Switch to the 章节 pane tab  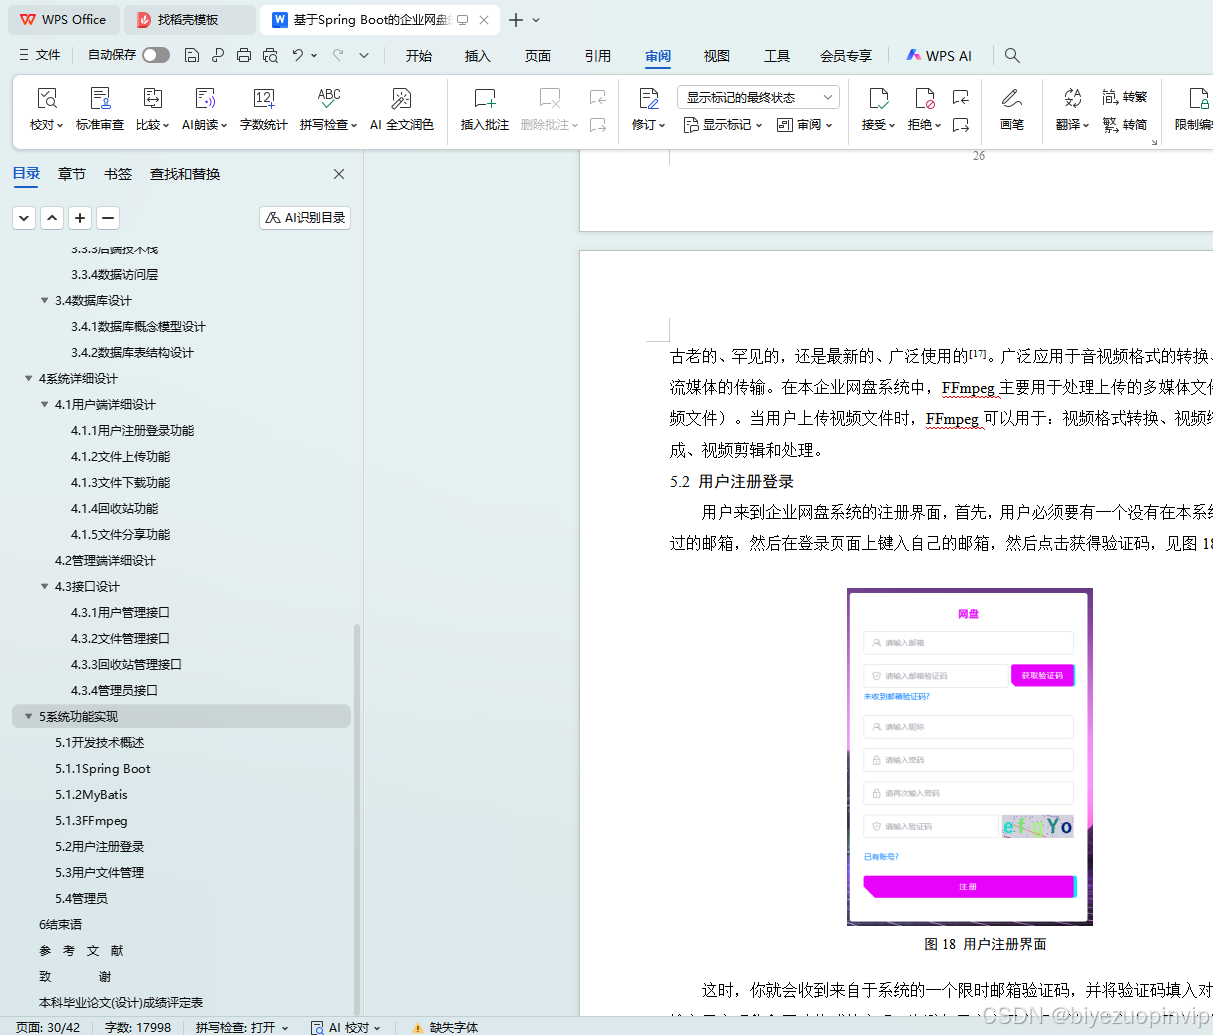coord(72,174)
